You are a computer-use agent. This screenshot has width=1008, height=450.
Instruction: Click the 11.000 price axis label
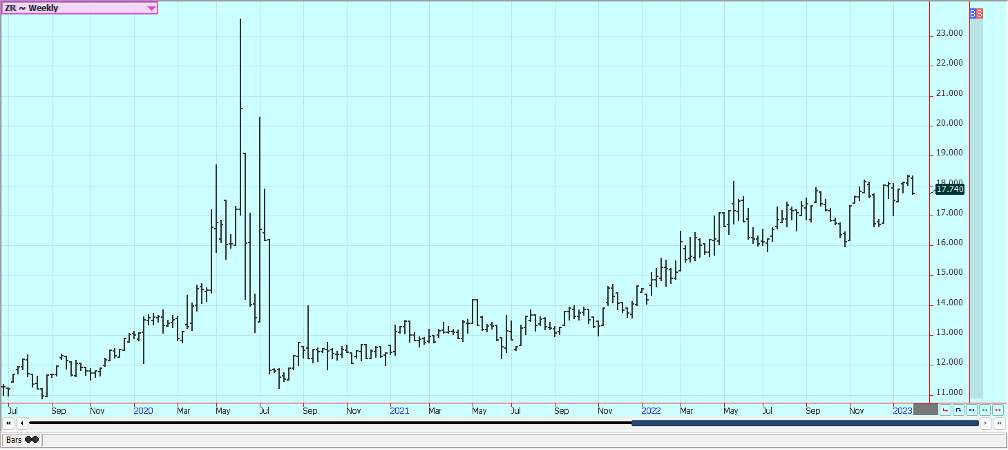click(x=949, y=392)
